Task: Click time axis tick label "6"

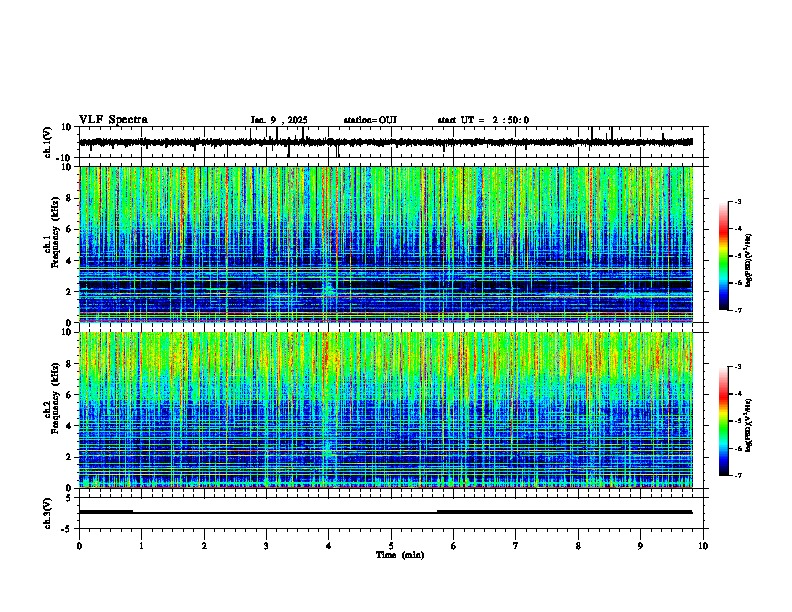Action: point(454,546)
